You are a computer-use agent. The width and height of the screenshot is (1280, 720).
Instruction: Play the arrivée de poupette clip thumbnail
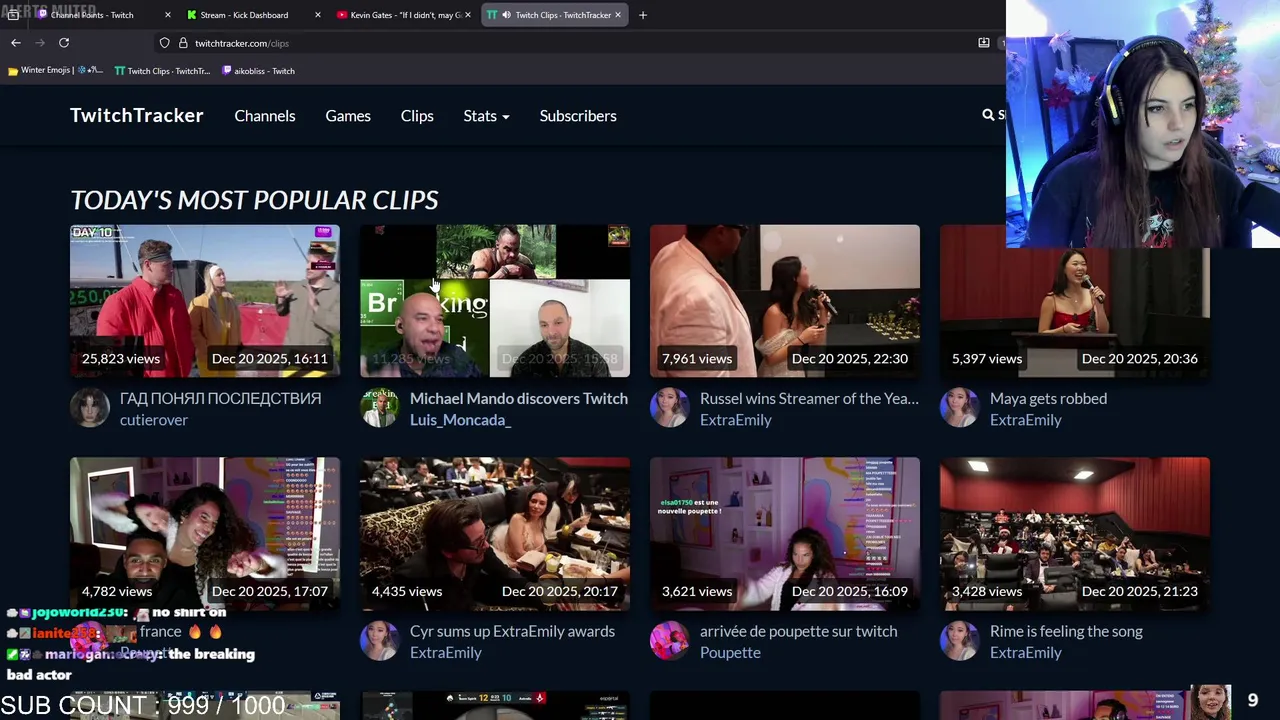click(785, 534)
